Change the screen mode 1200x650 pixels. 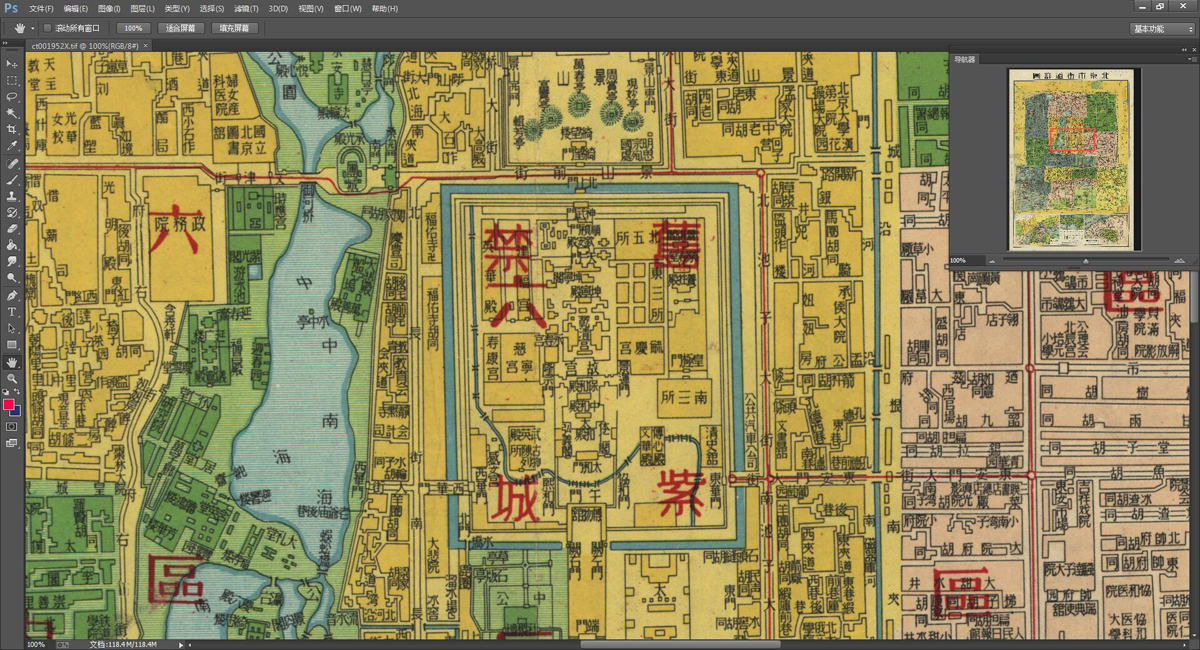12,443
